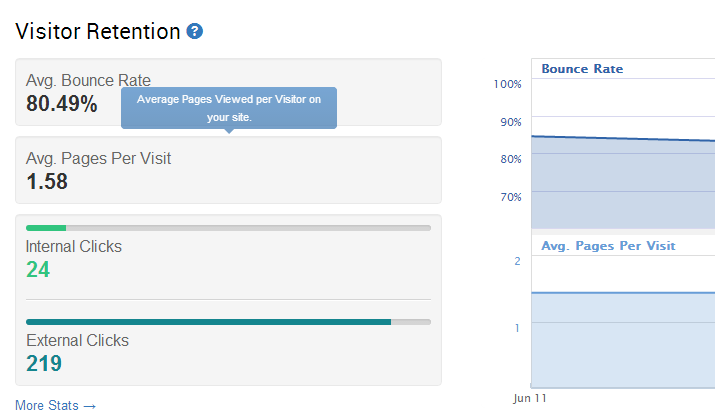Image resolution: width=715 pixels, height=419 pixels.
Task: Click the pages-viewed tooltip bubble
Action: [x=229, y=108]
